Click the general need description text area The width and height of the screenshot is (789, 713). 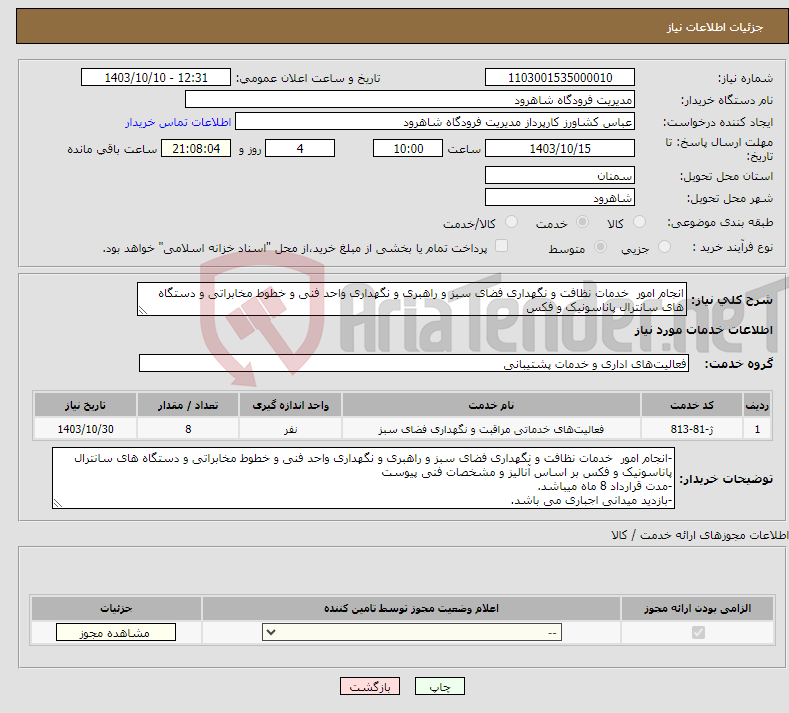pyautogui.click(x=412, y=299)
